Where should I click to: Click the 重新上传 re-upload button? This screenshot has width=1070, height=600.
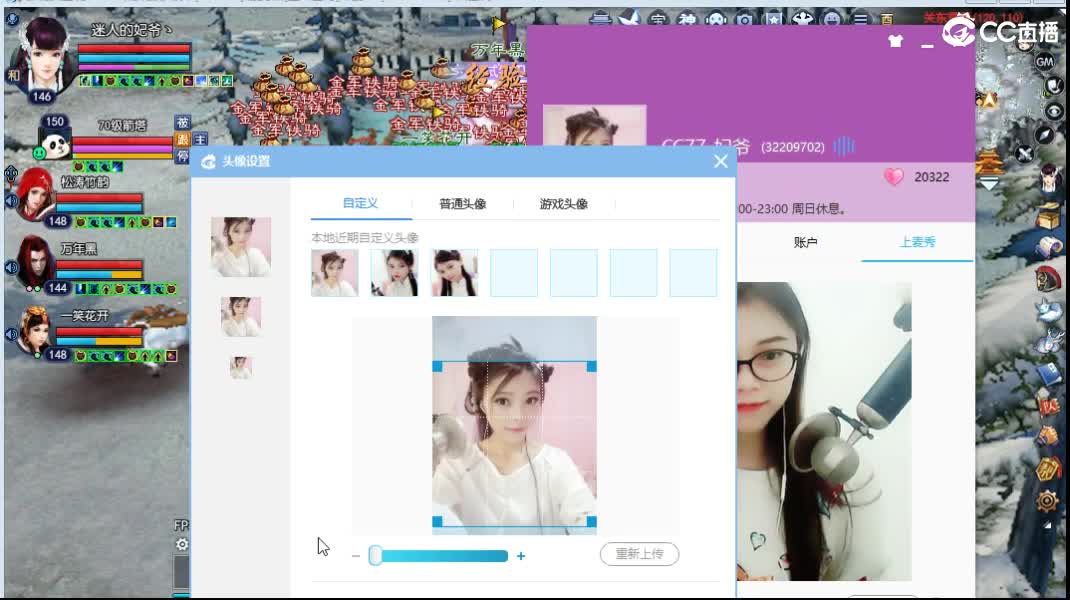coord(639,555)
